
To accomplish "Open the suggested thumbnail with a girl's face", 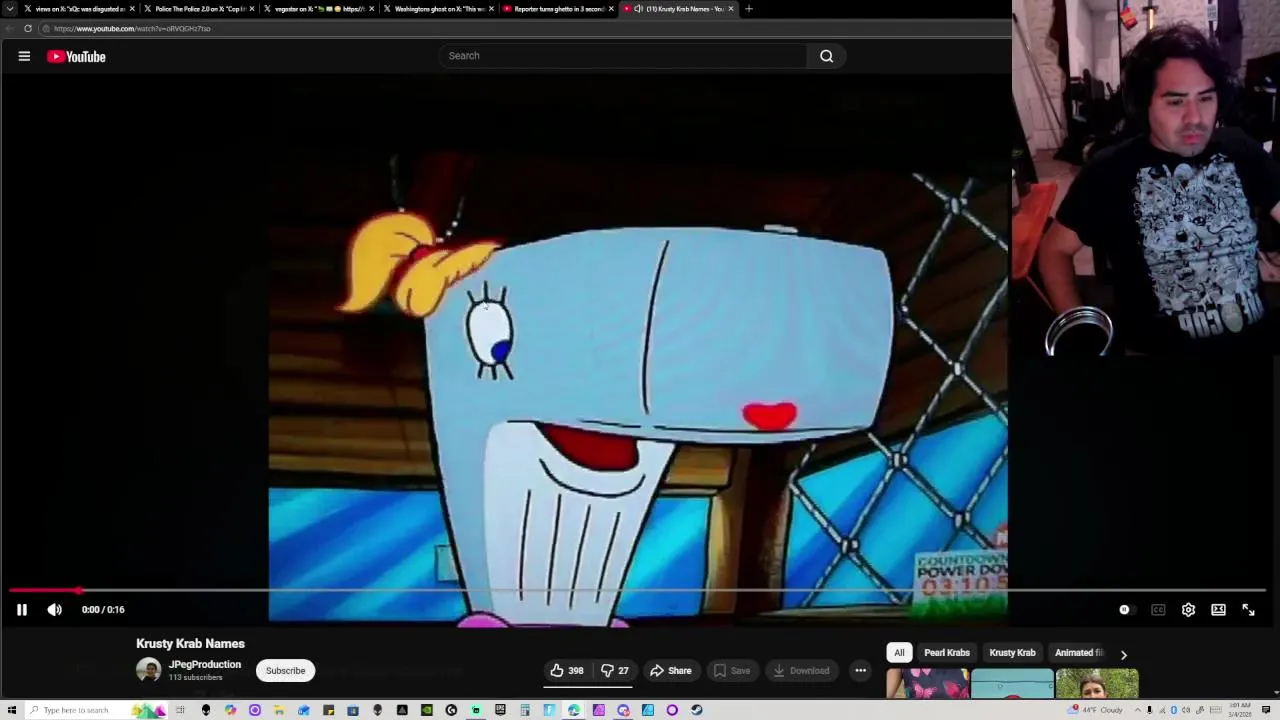I will (1097, 684).
